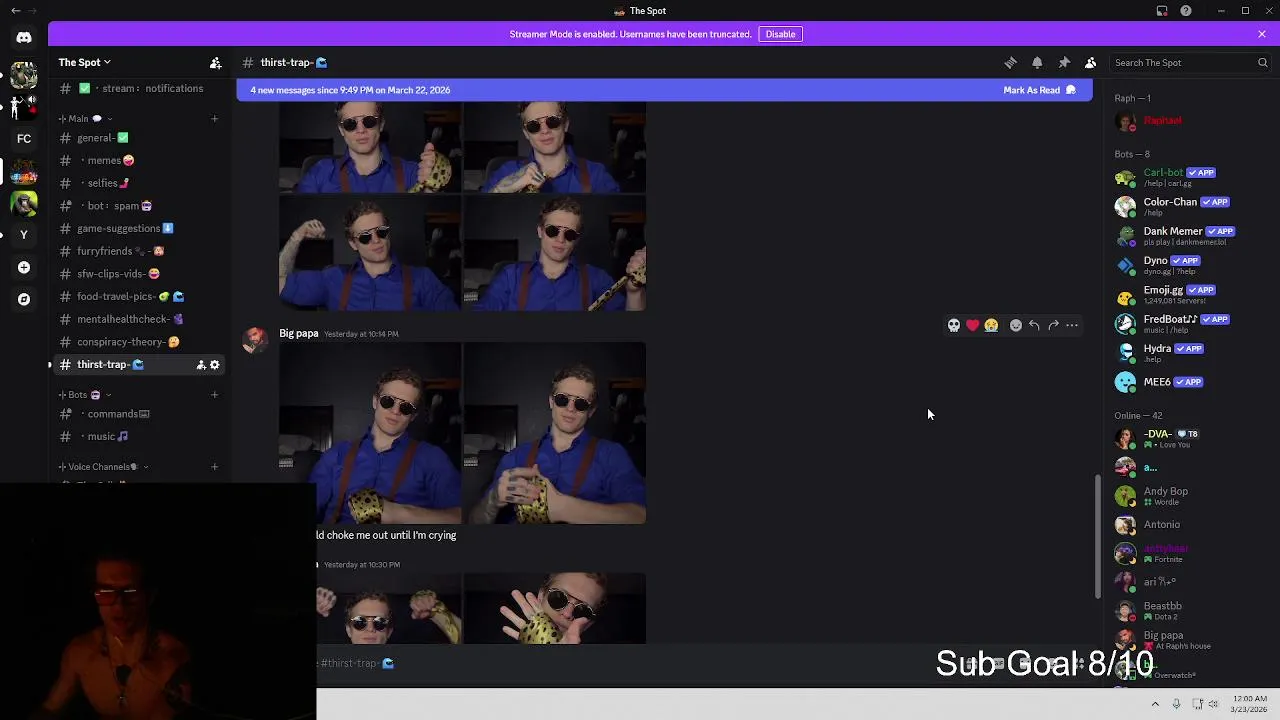Open FredBoat member entry
Screen dimensions: 1280x720
pyautogui.click(x=1190, y=323)
